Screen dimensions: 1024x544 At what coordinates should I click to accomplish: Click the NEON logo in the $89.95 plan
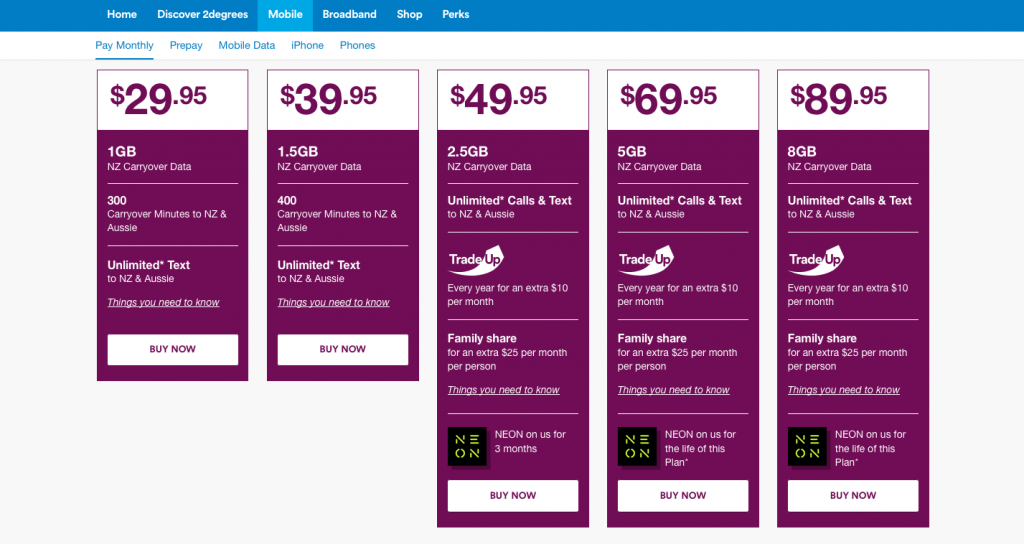807,446
